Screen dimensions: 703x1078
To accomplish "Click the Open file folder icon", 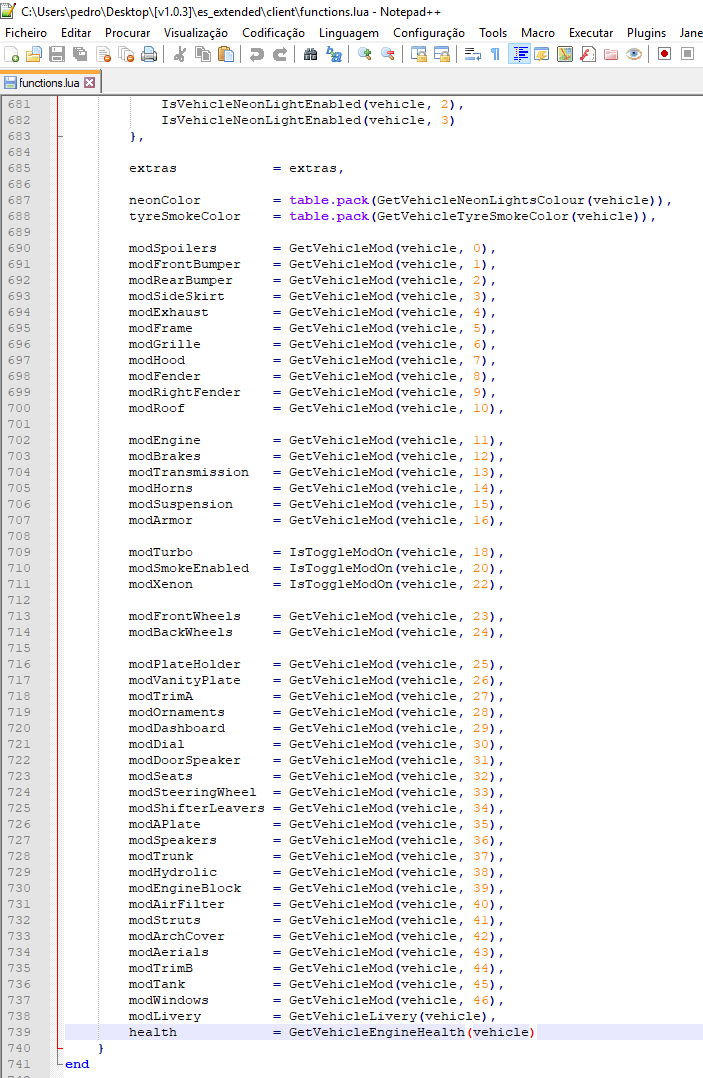I will [34, 54].
